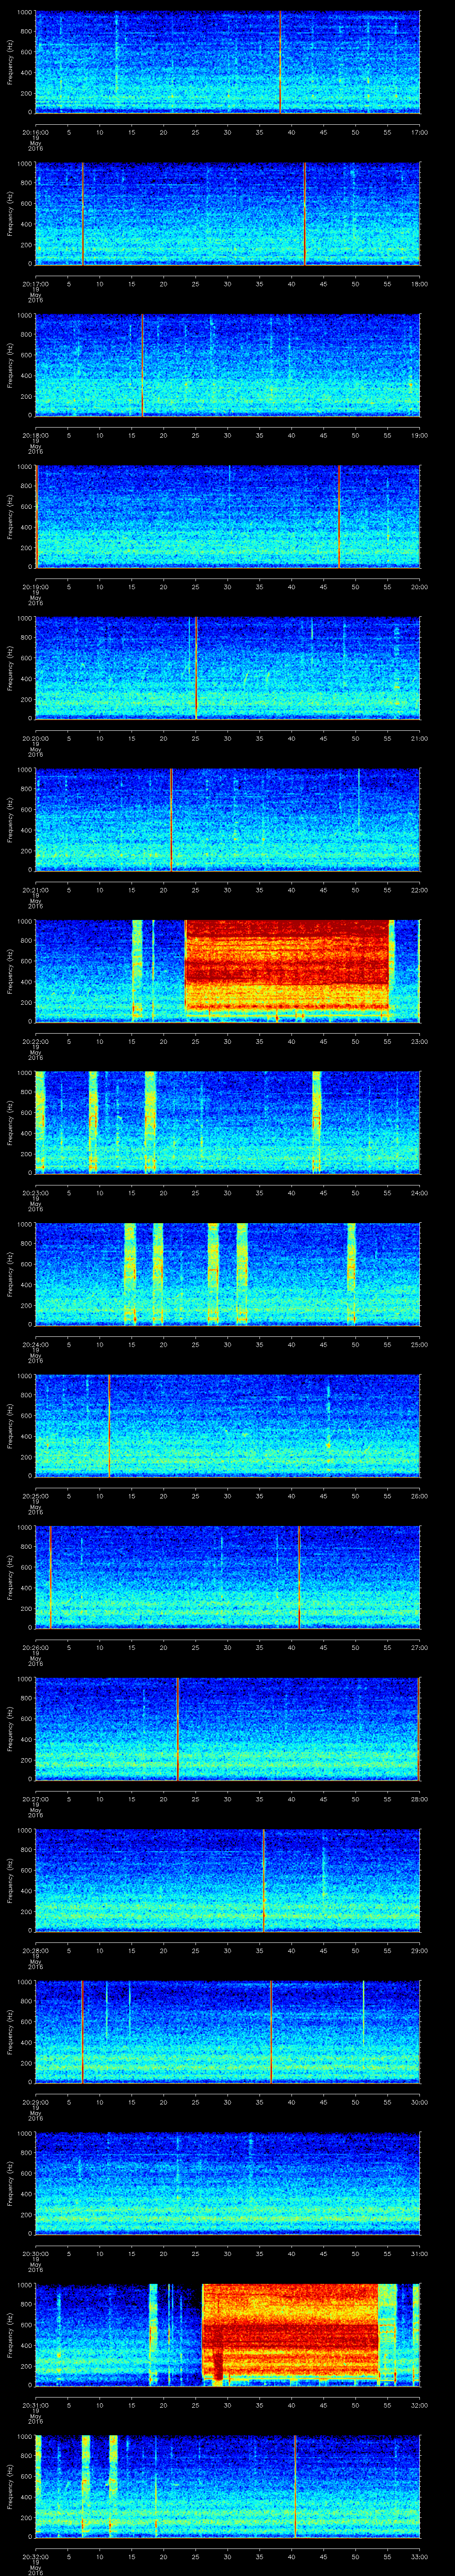Click the 7-second red line in 20:29:00 panel

click(x=82, y=2032)
